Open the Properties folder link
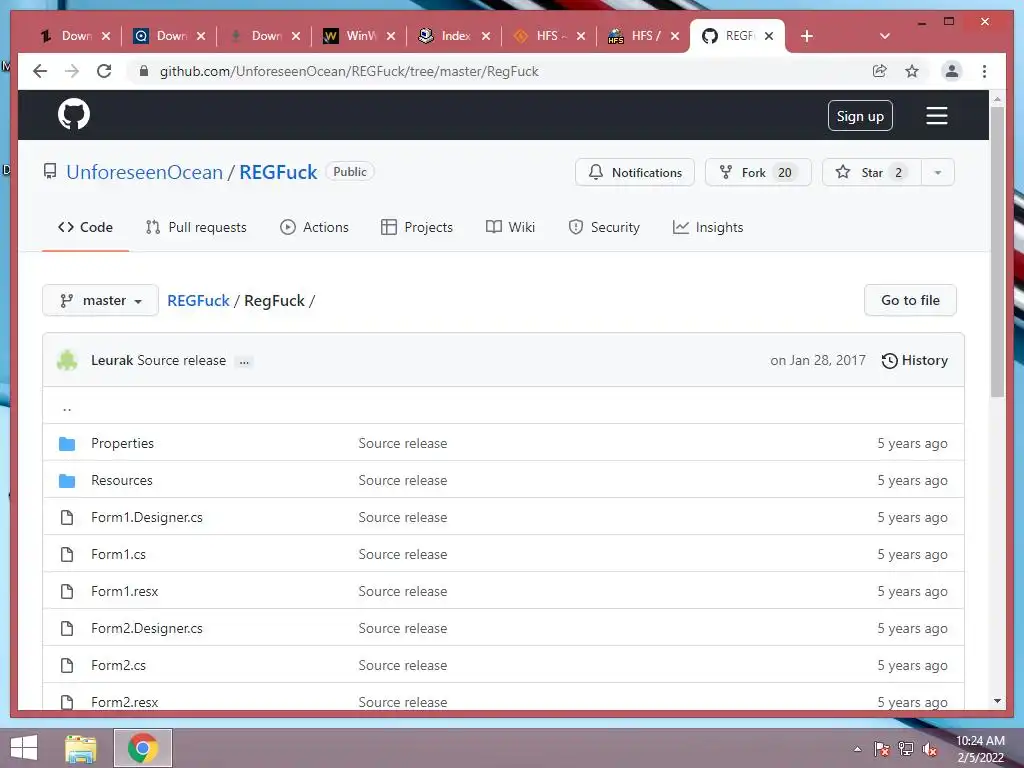Screen dimensions: 1024x768 pyautogui.click(x=122, y=443)
